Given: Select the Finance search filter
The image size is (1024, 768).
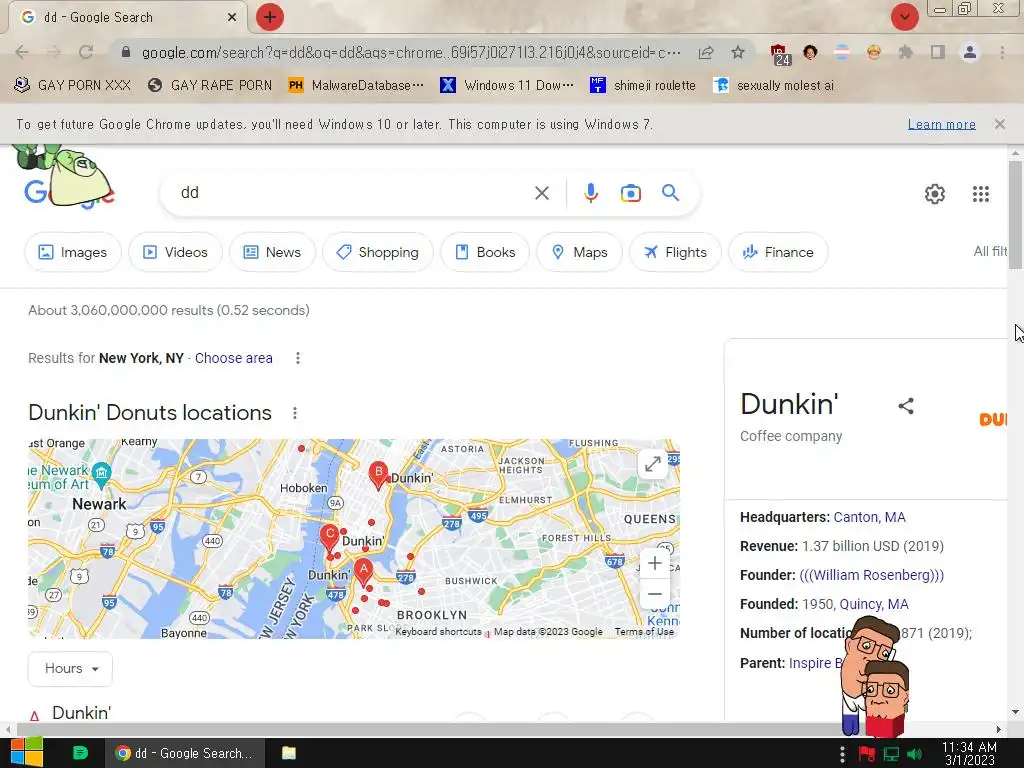Looking at the screenshot, I should point(778,252).
